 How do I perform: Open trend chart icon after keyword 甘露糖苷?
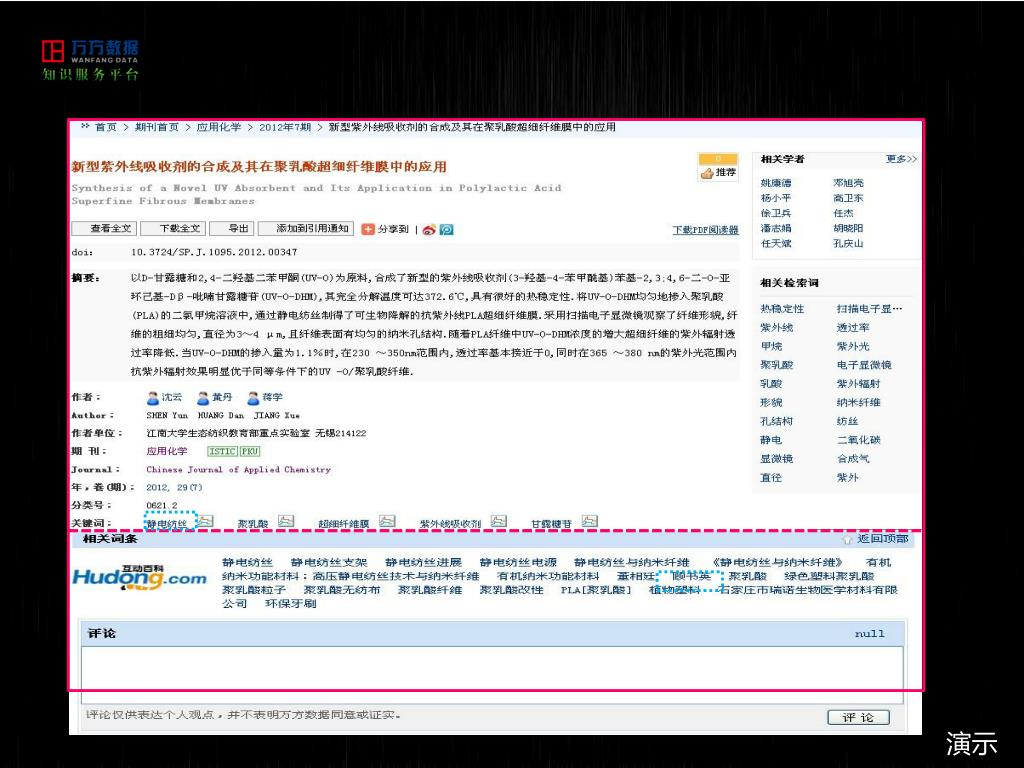[590, 521]
